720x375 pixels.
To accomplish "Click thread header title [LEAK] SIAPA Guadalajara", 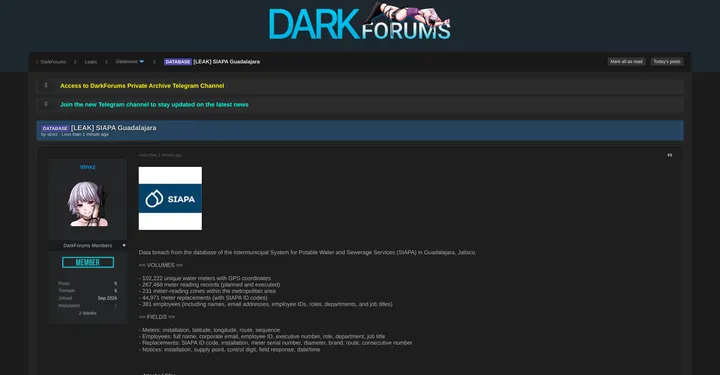I will click(x=113, y=128).
